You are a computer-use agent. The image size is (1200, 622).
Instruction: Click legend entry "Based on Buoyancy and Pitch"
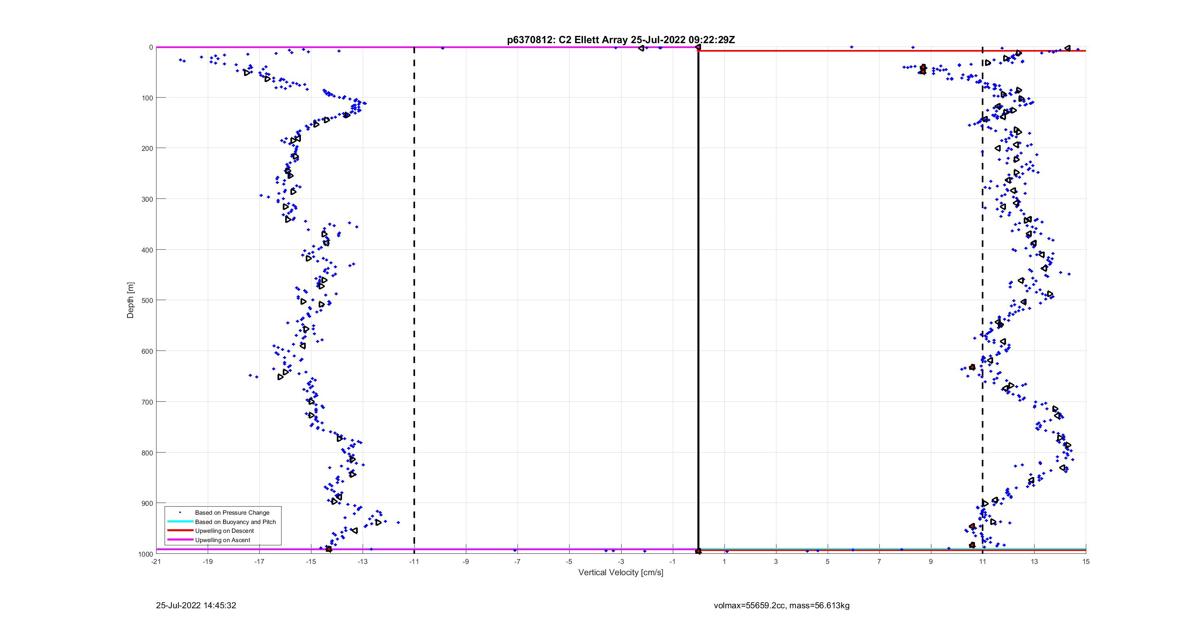(x=235, y=522)
